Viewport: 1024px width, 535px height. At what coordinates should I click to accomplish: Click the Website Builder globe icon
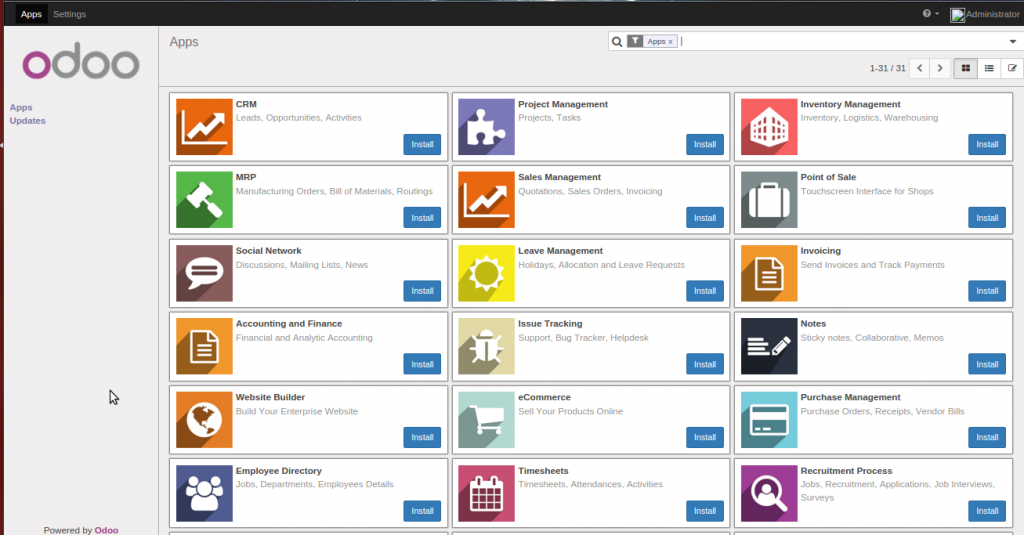pos(204,420)
